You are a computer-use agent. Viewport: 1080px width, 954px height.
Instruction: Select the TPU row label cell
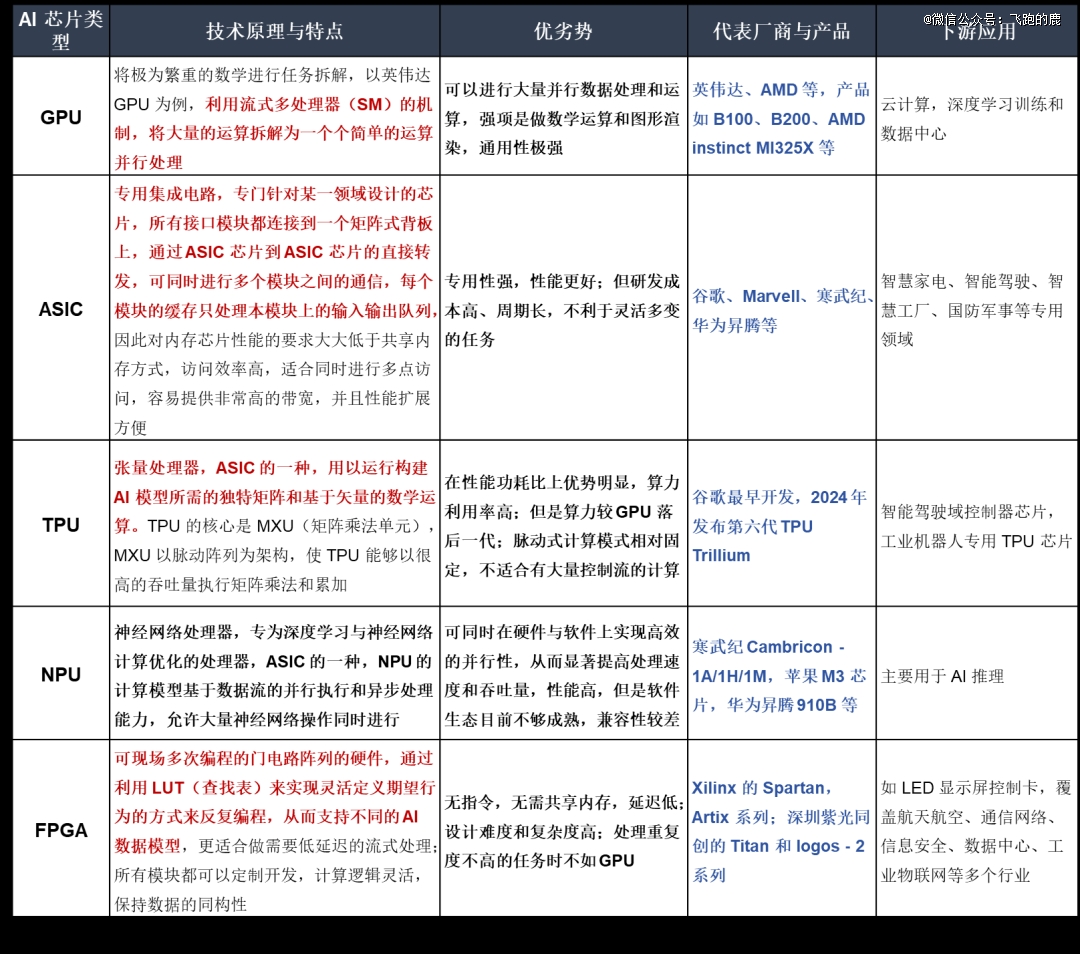click(61, 523)
